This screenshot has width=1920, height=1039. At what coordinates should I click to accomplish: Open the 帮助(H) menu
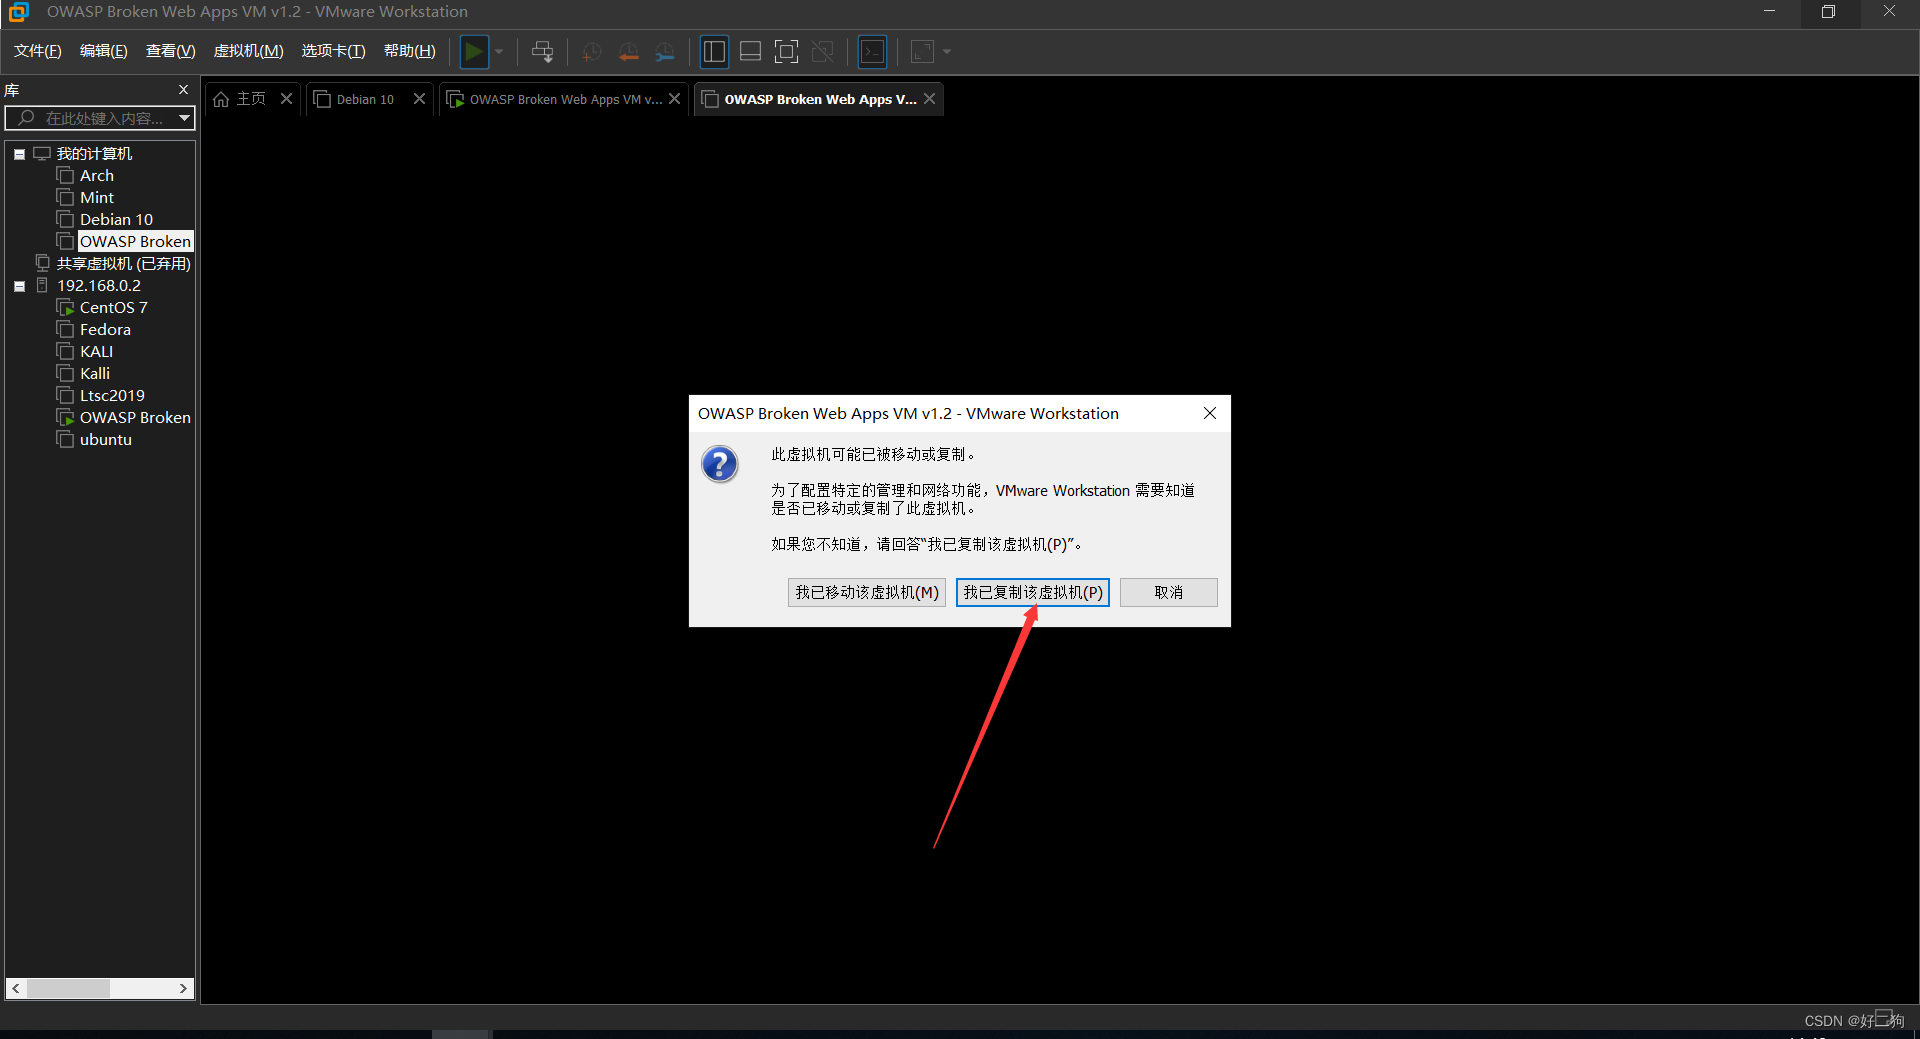pos(410,51)
